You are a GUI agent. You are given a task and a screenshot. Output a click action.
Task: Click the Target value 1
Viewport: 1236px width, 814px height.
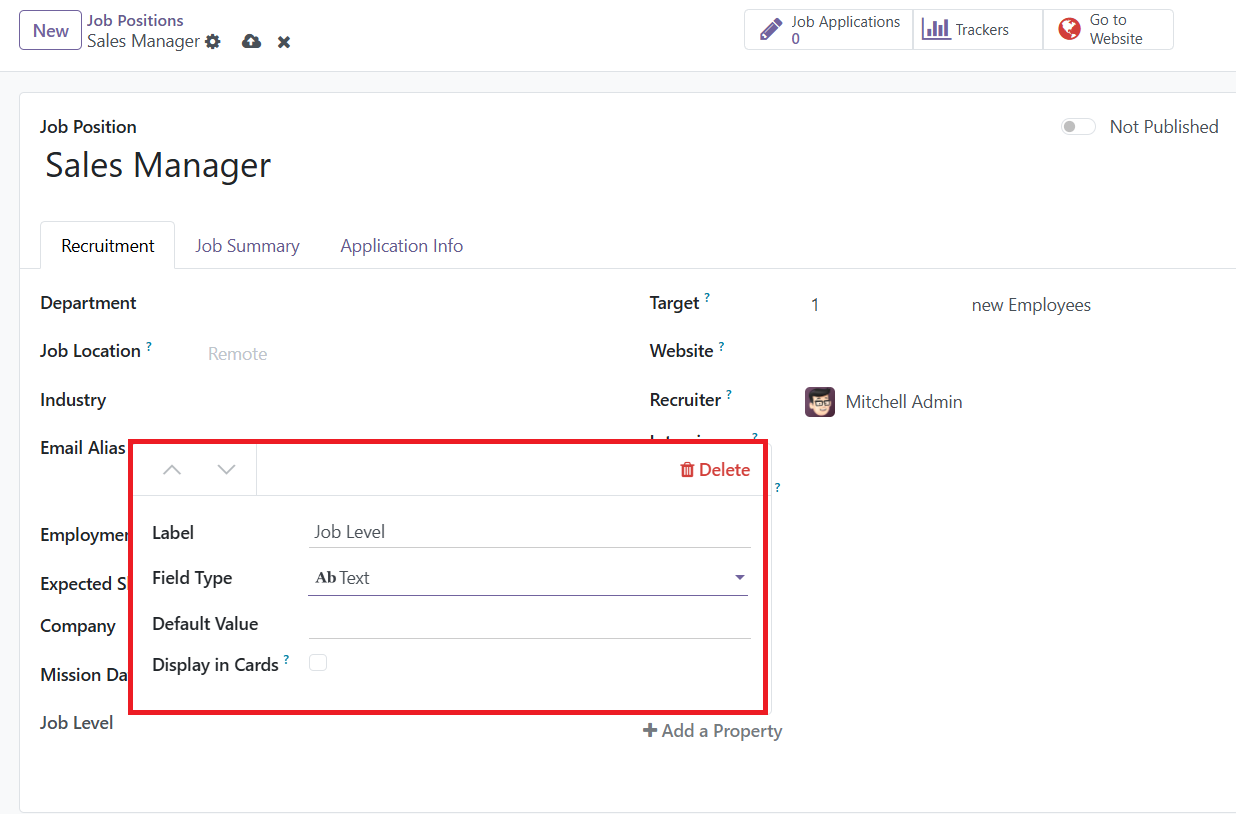tap(815, 305)
